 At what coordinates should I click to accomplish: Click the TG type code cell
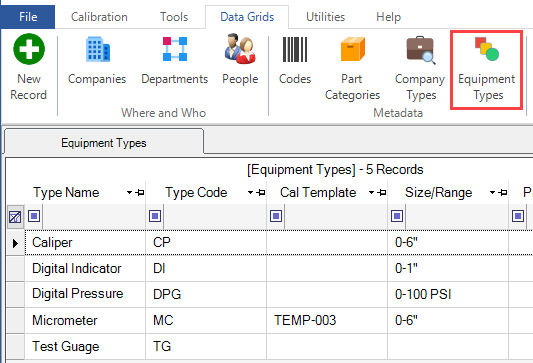tap(206, 346)
